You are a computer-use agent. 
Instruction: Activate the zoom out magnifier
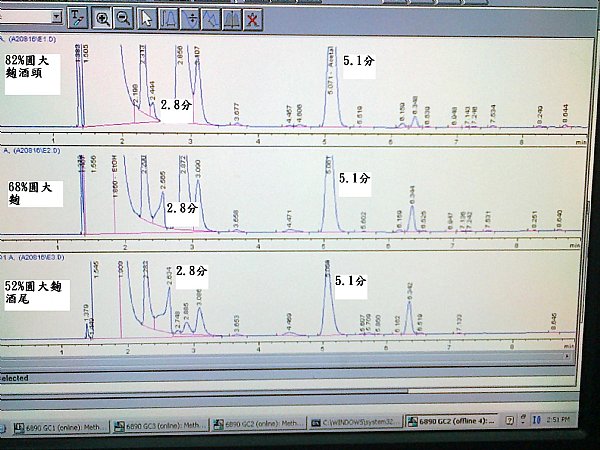pos(123,18)
